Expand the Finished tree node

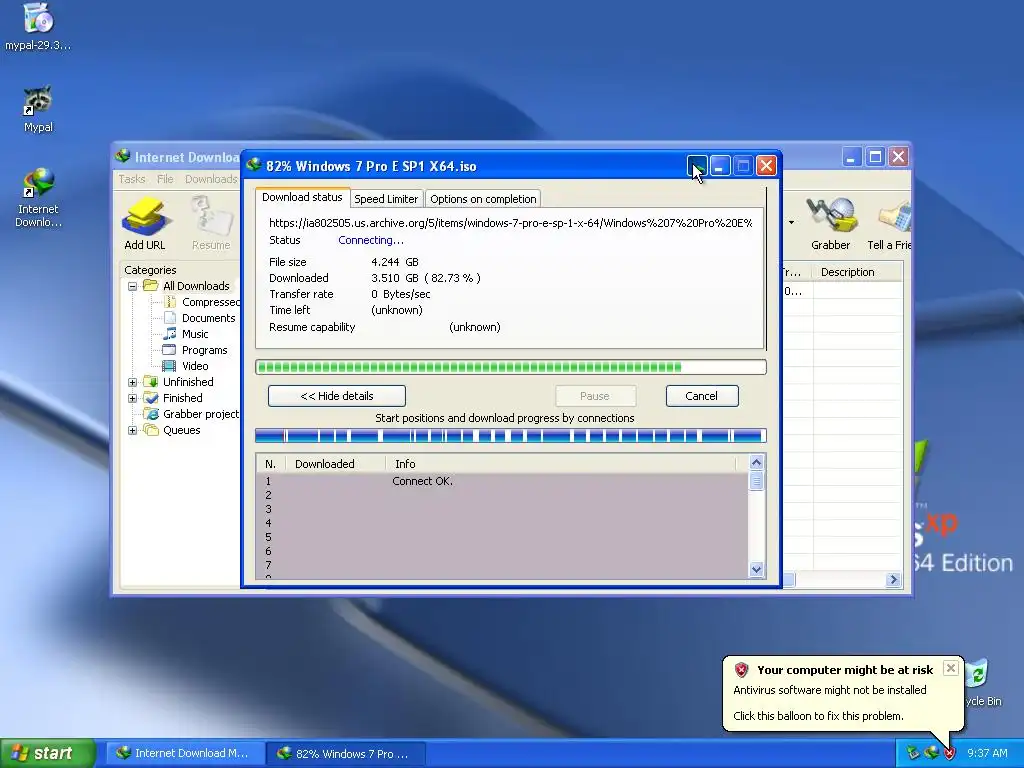pyautogui.click(x=133, y=398)
